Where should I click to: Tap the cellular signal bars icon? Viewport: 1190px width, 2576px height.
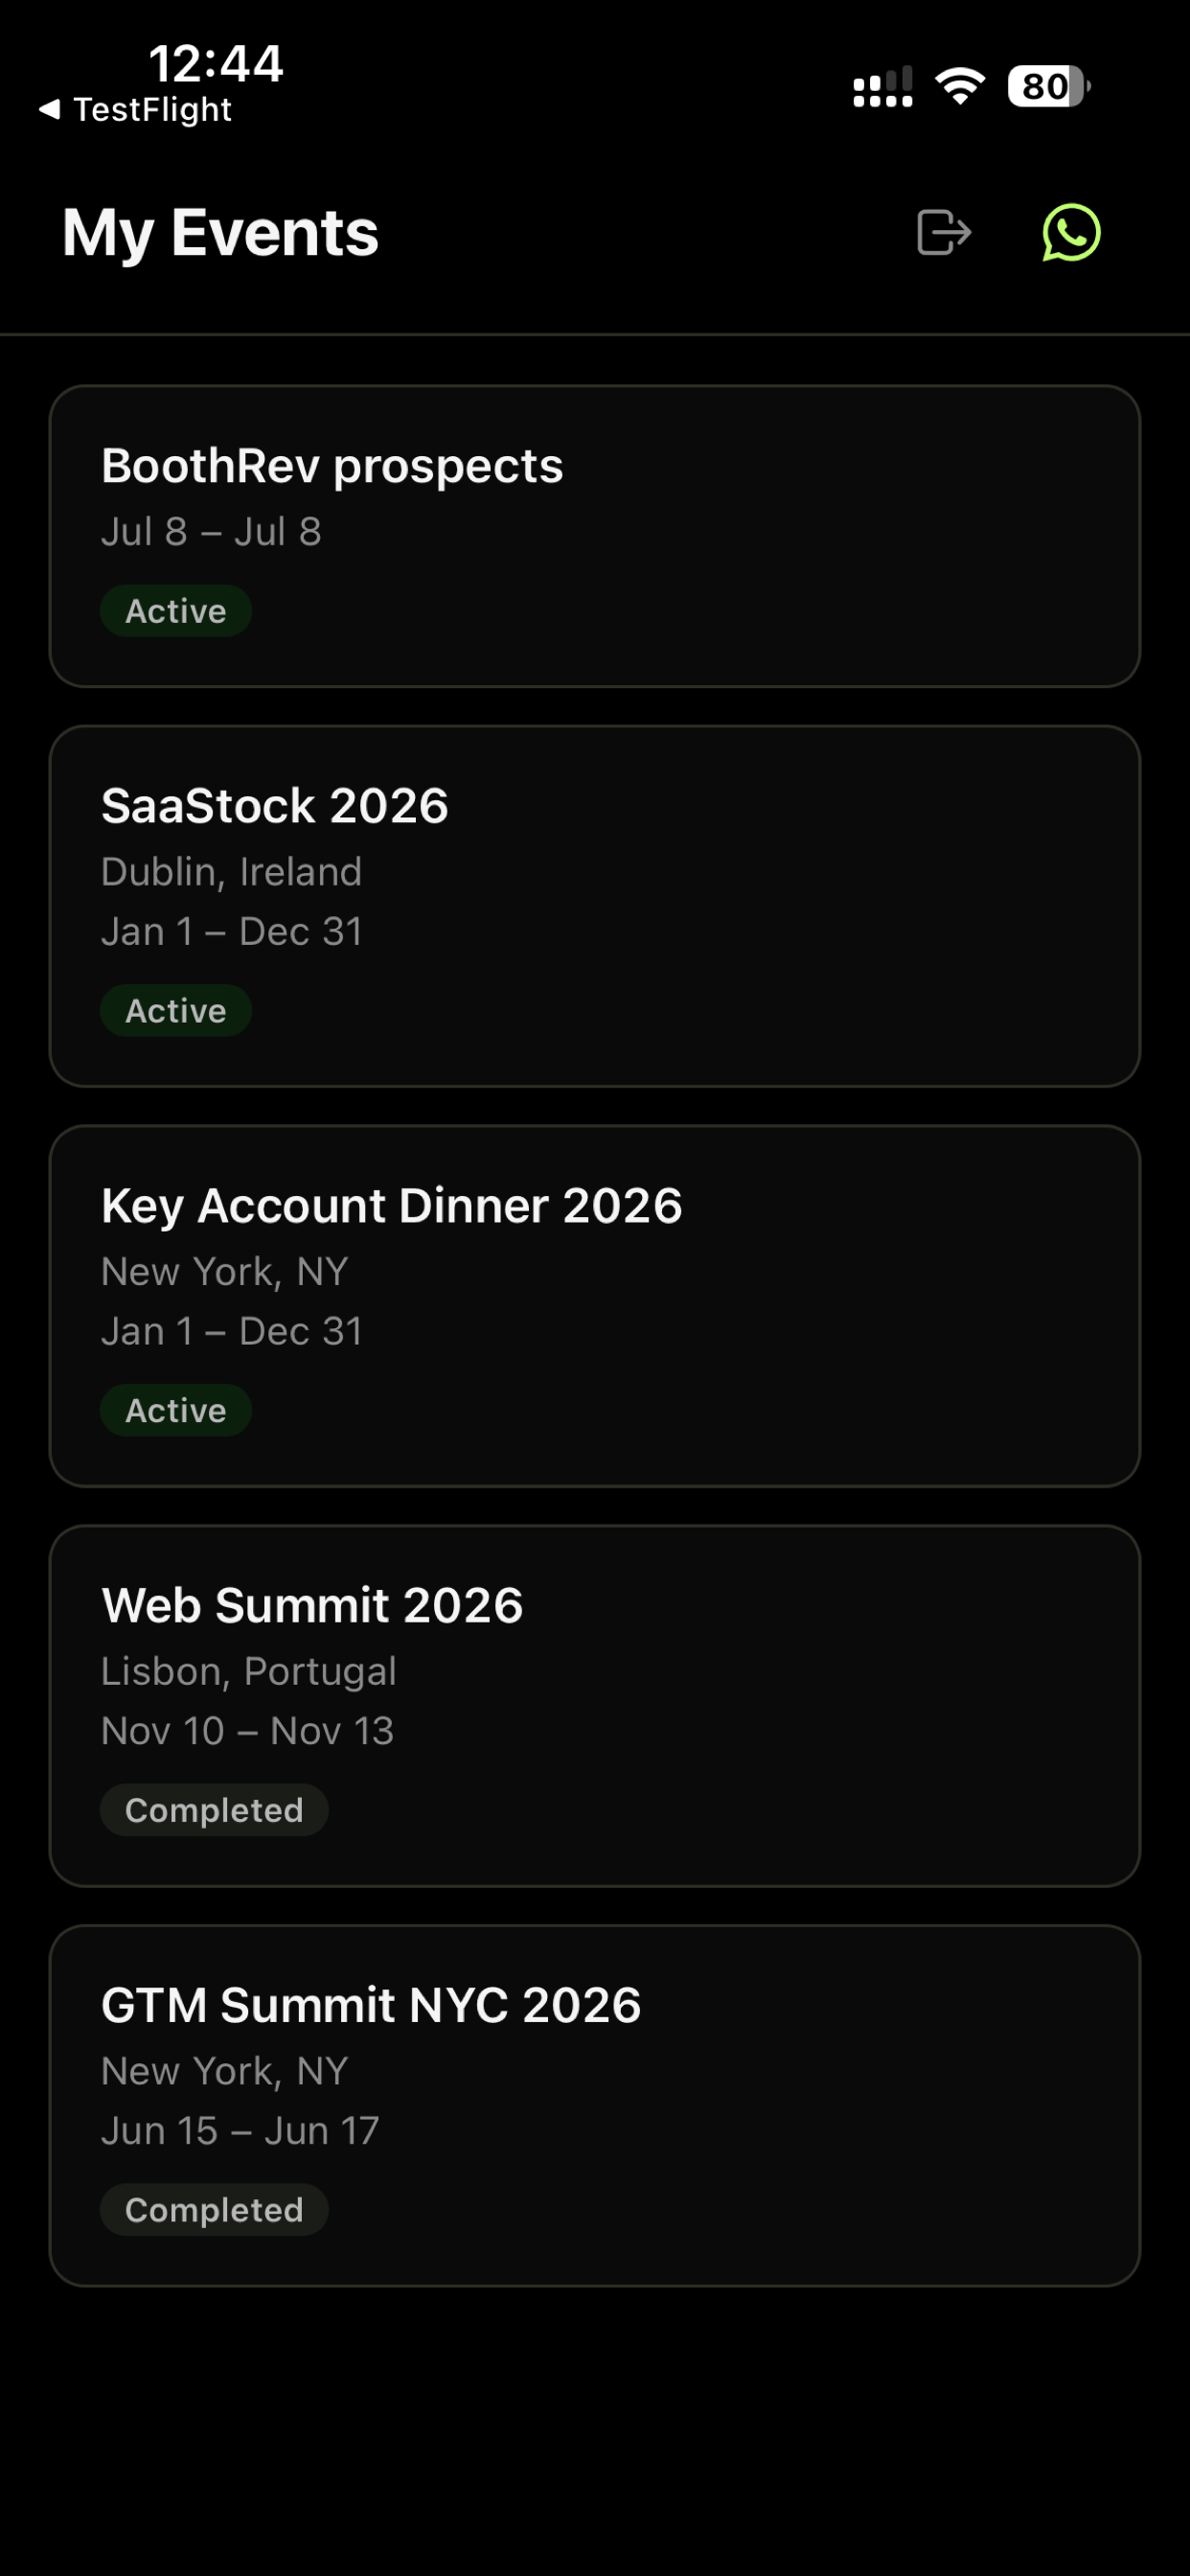tap(882, 87)
